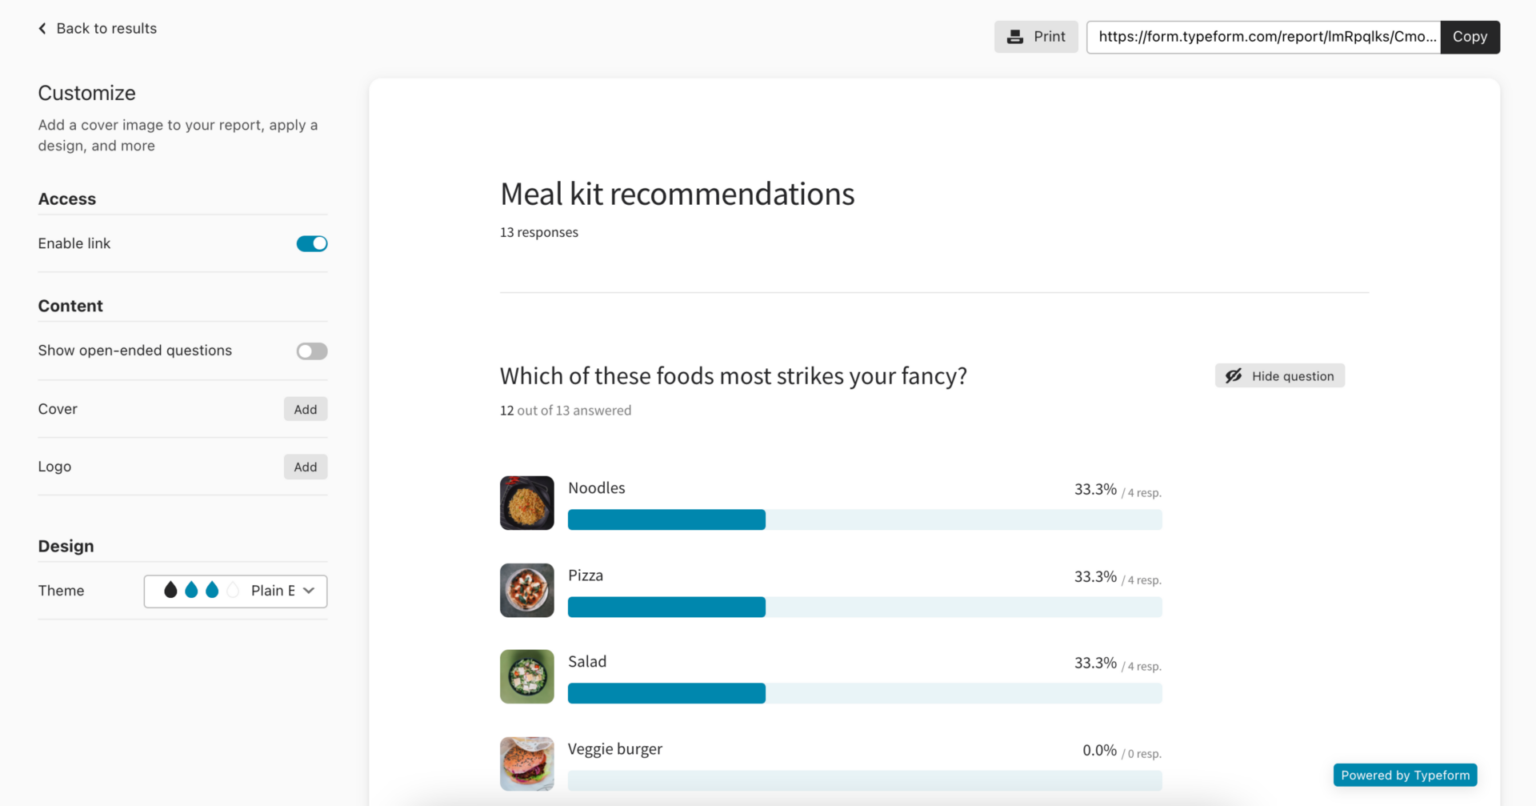
Task: Expand theme list using the chevron arrow
Action: (x=309, y=591)
